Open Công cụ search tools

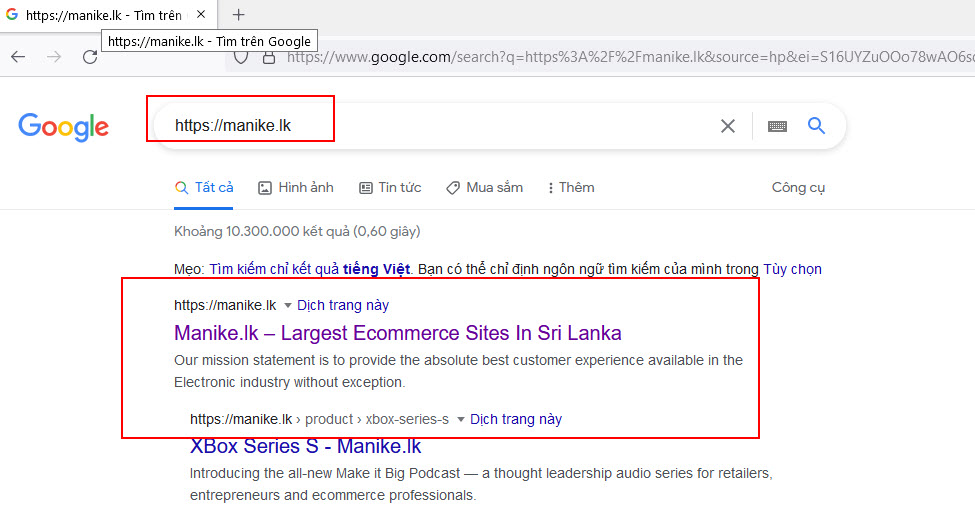[798, 188]
